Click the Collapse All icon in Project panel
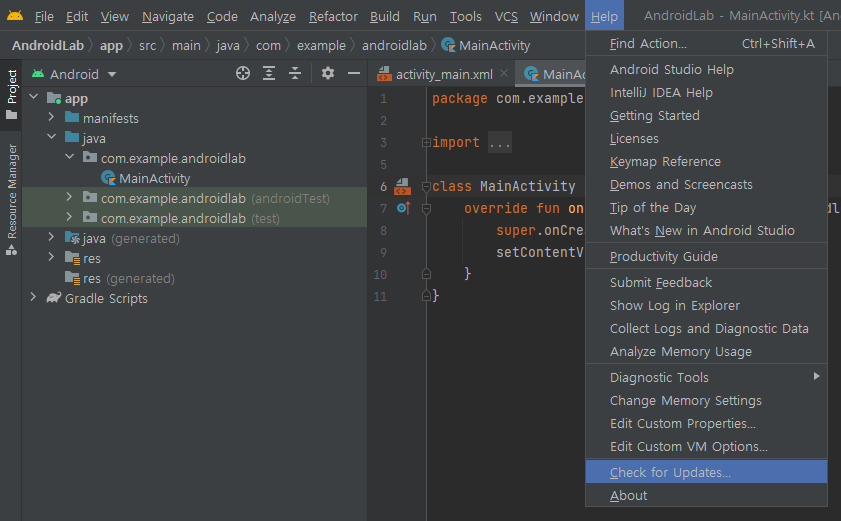841x521 pixels. [x=295, y=74]
